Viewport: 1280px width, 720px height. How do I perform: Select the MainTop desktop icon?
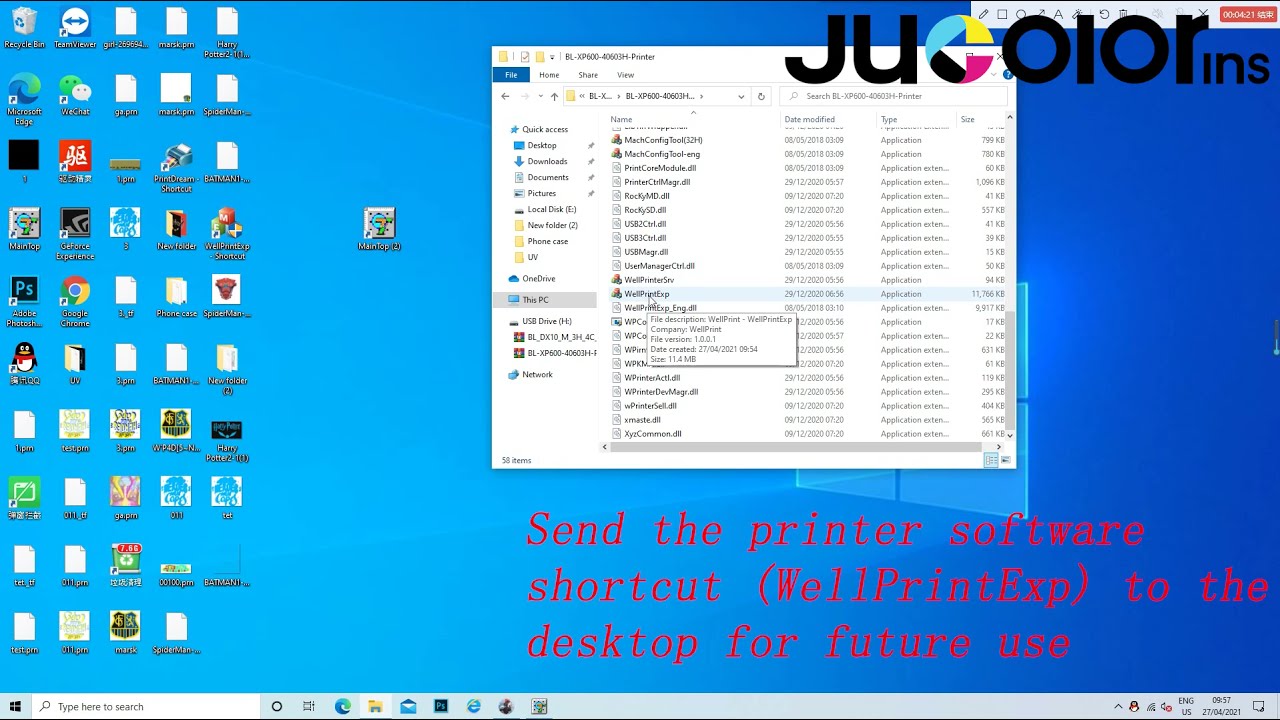point(24,230)
